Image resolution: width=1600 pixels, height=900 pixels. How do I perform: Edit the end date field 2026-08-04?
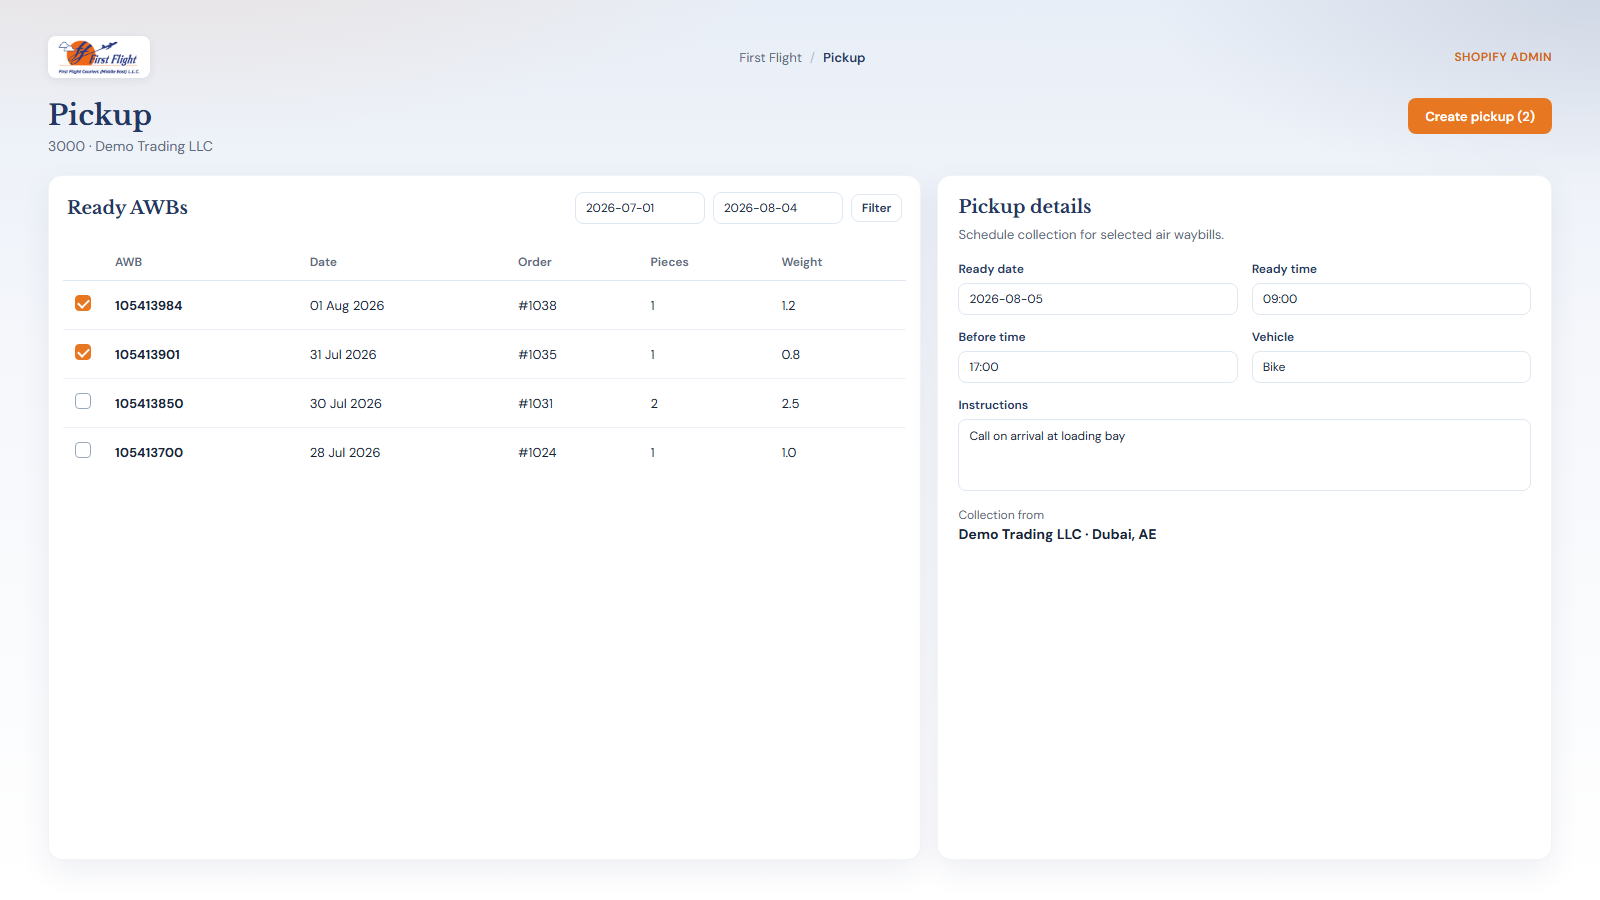click(x=778, y=208)
